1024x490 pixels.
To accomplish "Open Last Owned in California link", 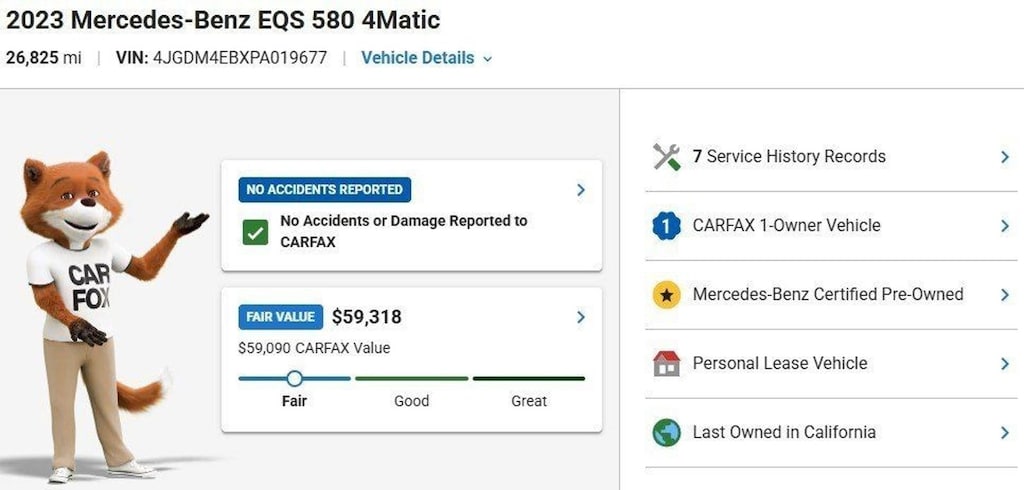I will pos(784,433).
